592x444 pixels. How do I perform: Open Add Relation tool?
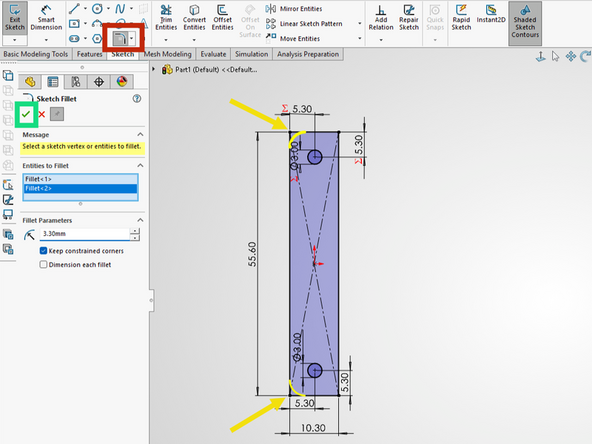pyautogui.click(x=381, y=18)
